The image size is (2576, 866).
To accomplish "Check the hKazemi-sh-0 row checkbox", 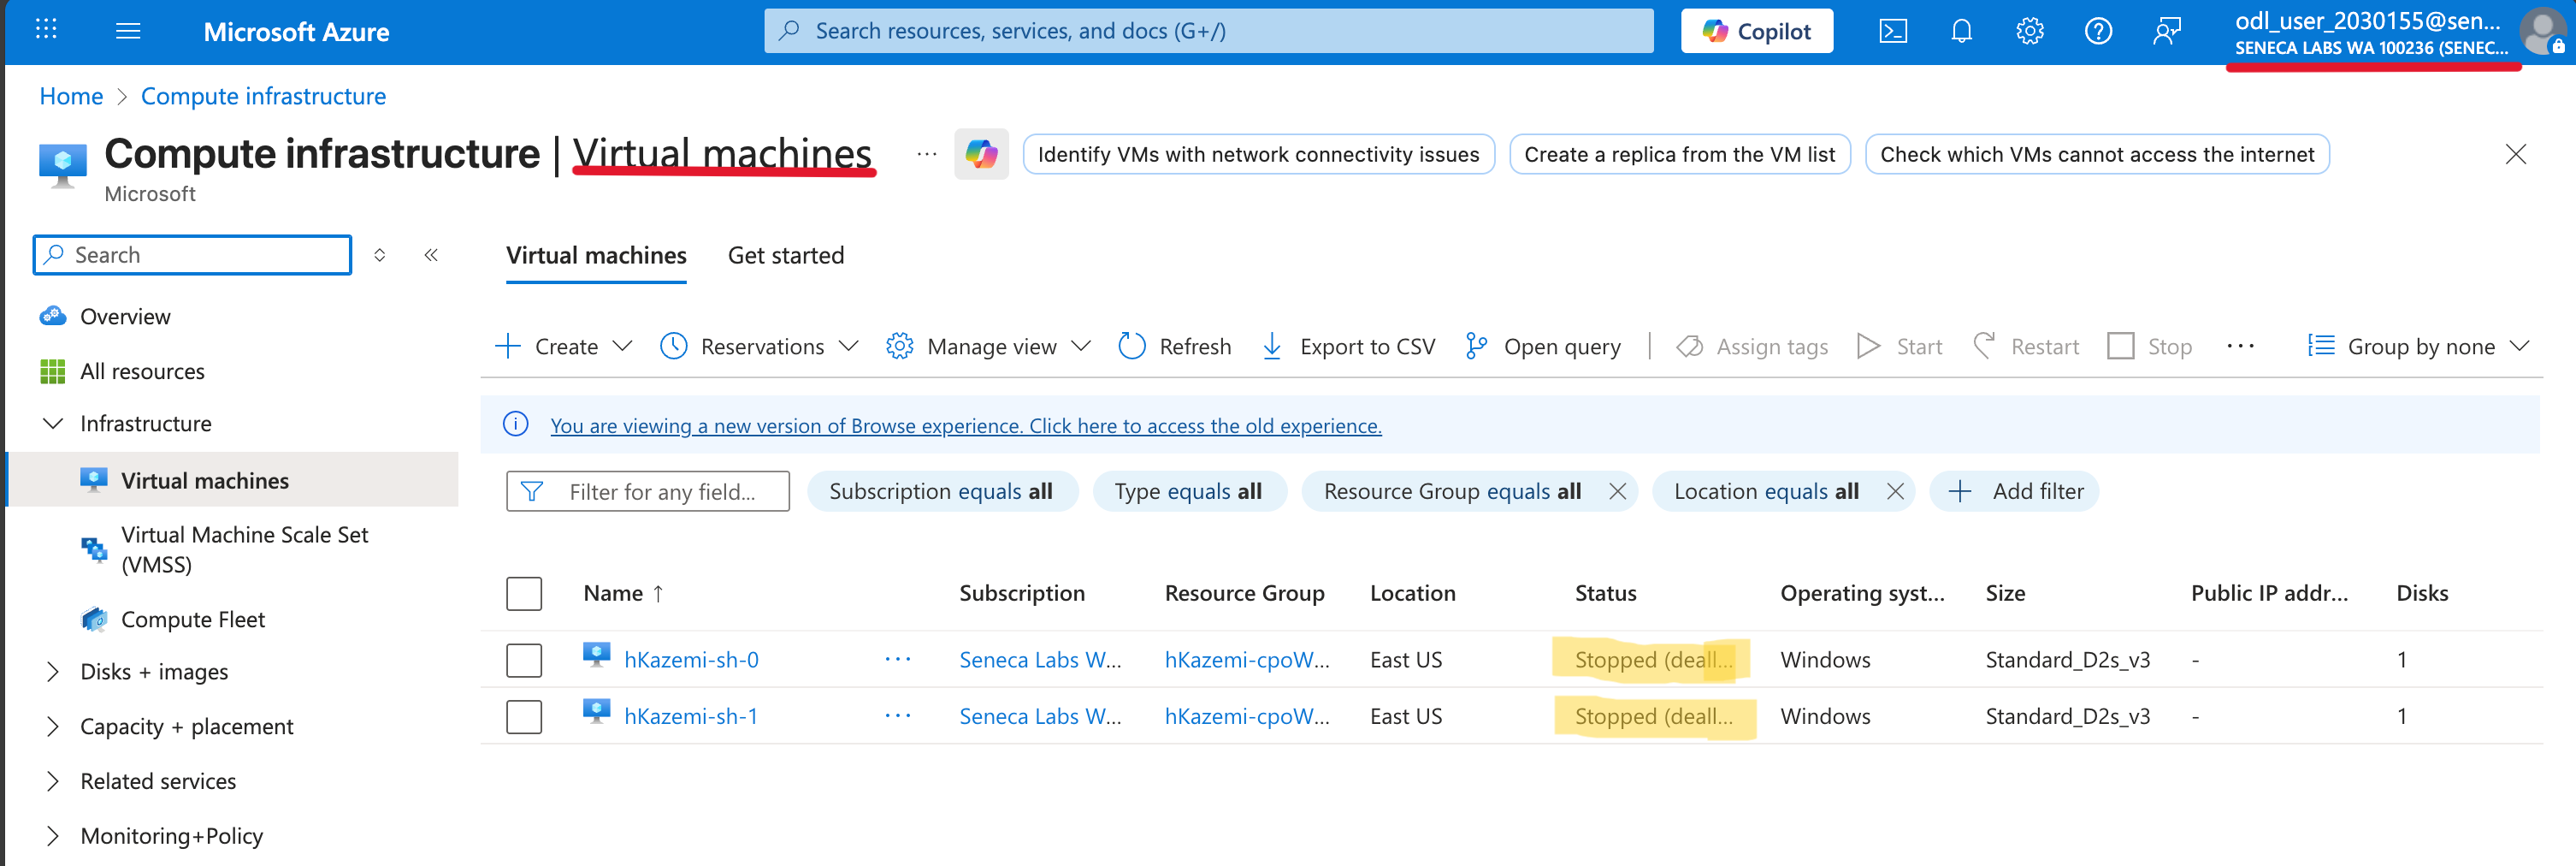I will (524, 660).
